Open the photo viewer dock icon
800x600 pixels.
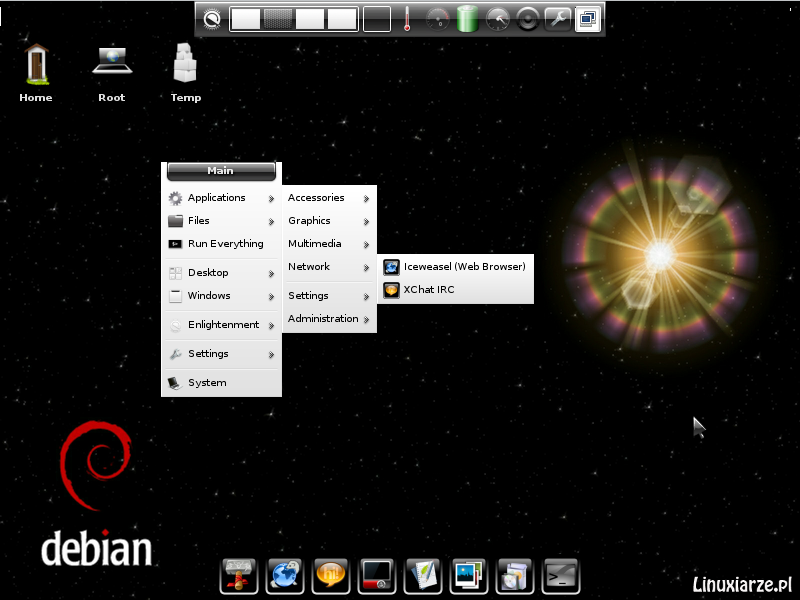[x=469, y=575]
